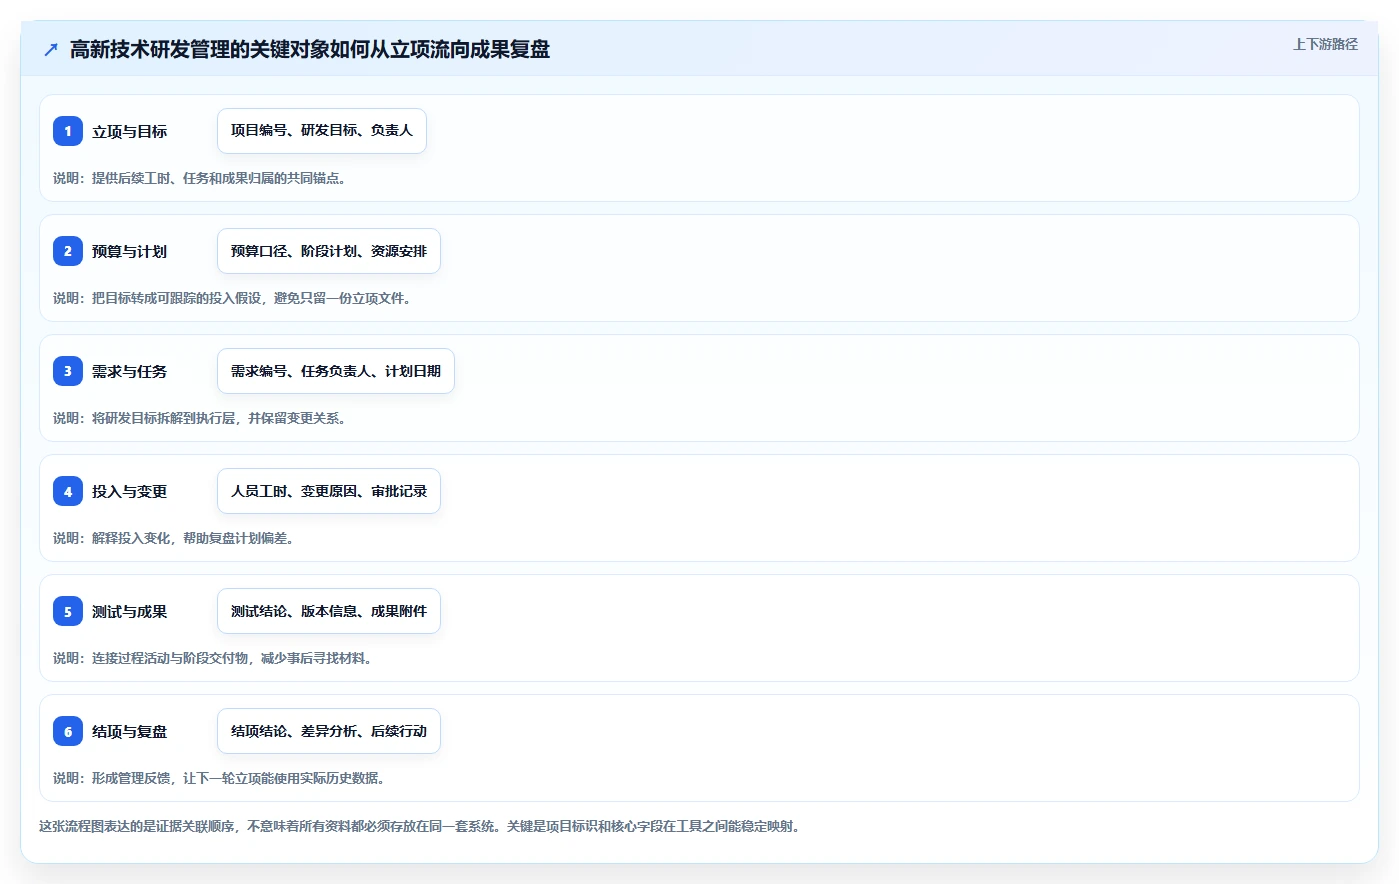Click the note about 可跟踪的投入假设
1399x884 pixels.
coord(232,298)
